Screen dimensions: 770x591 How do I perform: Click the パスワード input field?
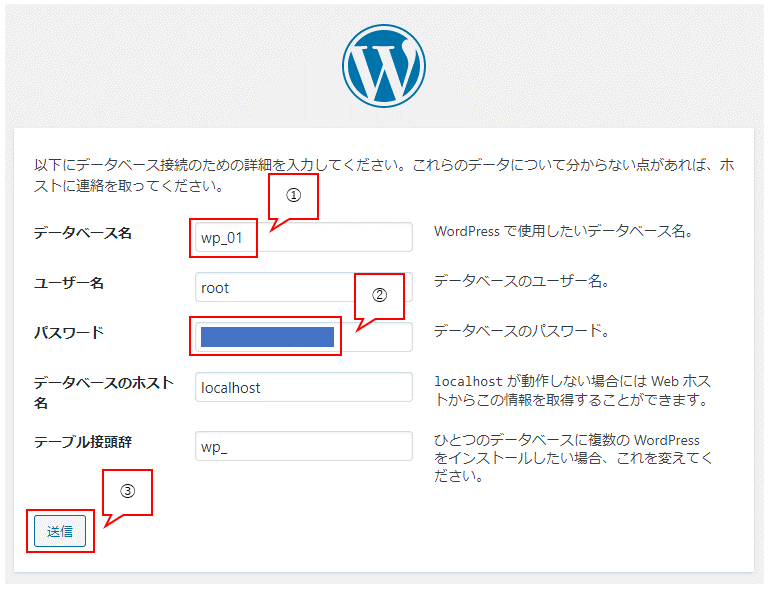303,337
